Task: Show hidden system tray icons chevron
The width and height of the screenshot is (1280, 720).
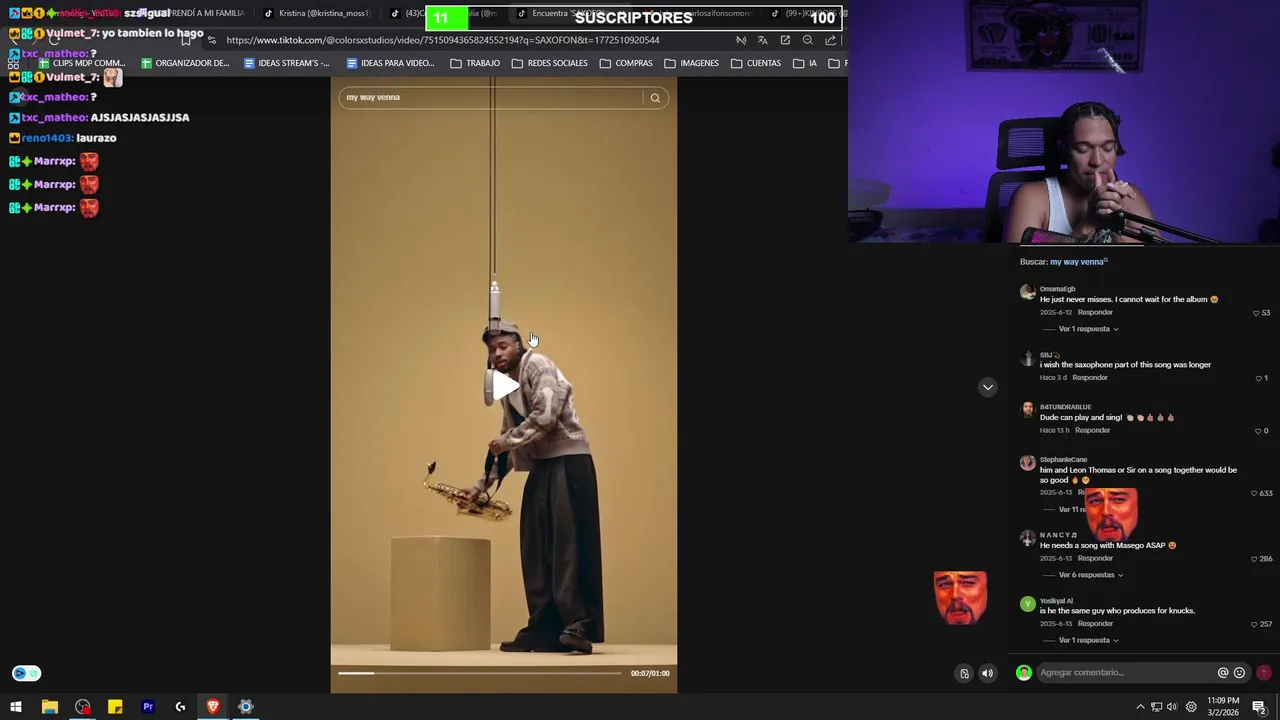Action: pos(1140,707)
